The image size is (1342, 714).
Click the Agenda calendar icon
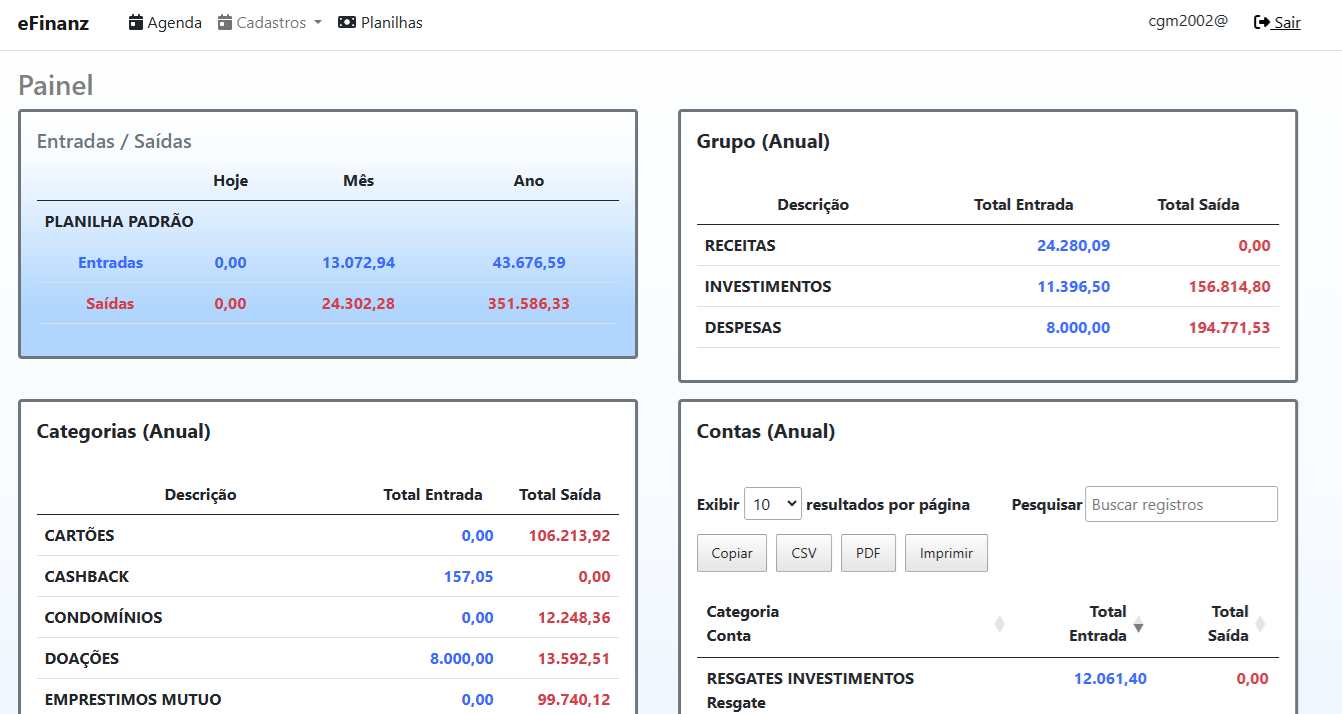tap(136, 22)
